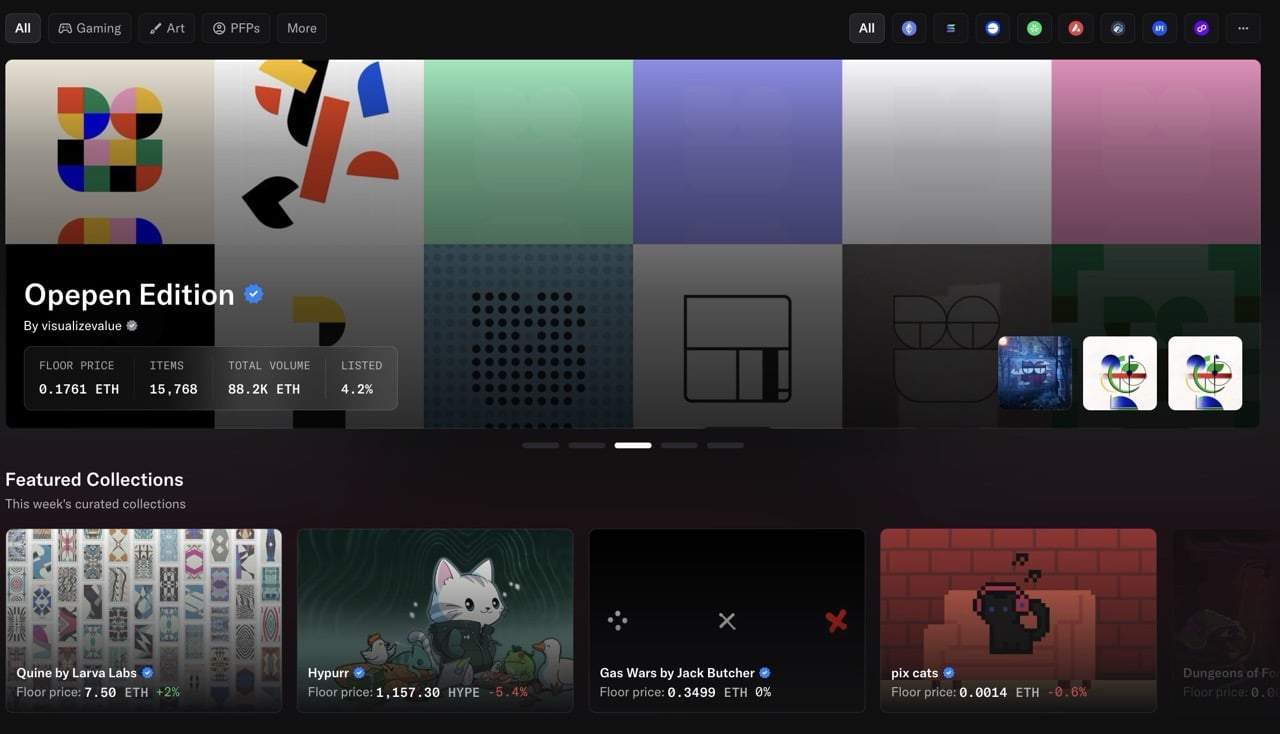Open the Quine by Larva Labs collection
This screenshot has width=1280, height=734.
click(x=144, y=620)
